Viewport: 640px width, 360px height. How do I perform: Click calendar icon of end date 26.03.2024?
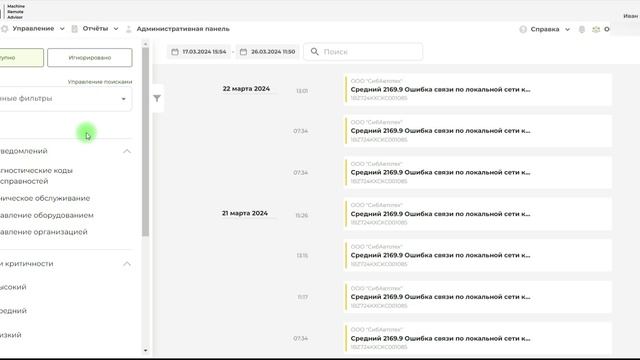[243, 52]
